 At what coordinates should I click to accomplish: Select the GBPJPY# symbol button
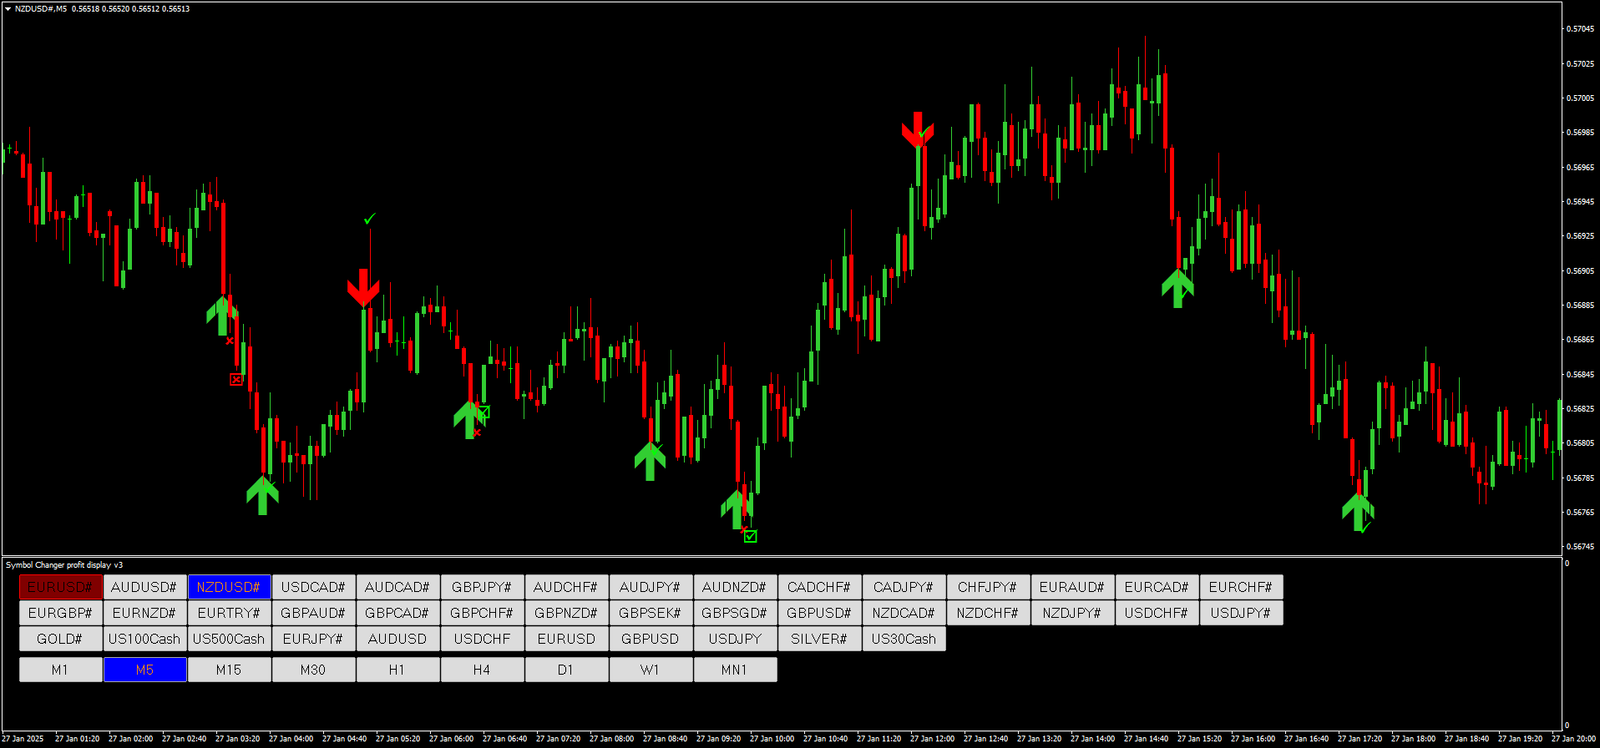click(x=481, y=587)
